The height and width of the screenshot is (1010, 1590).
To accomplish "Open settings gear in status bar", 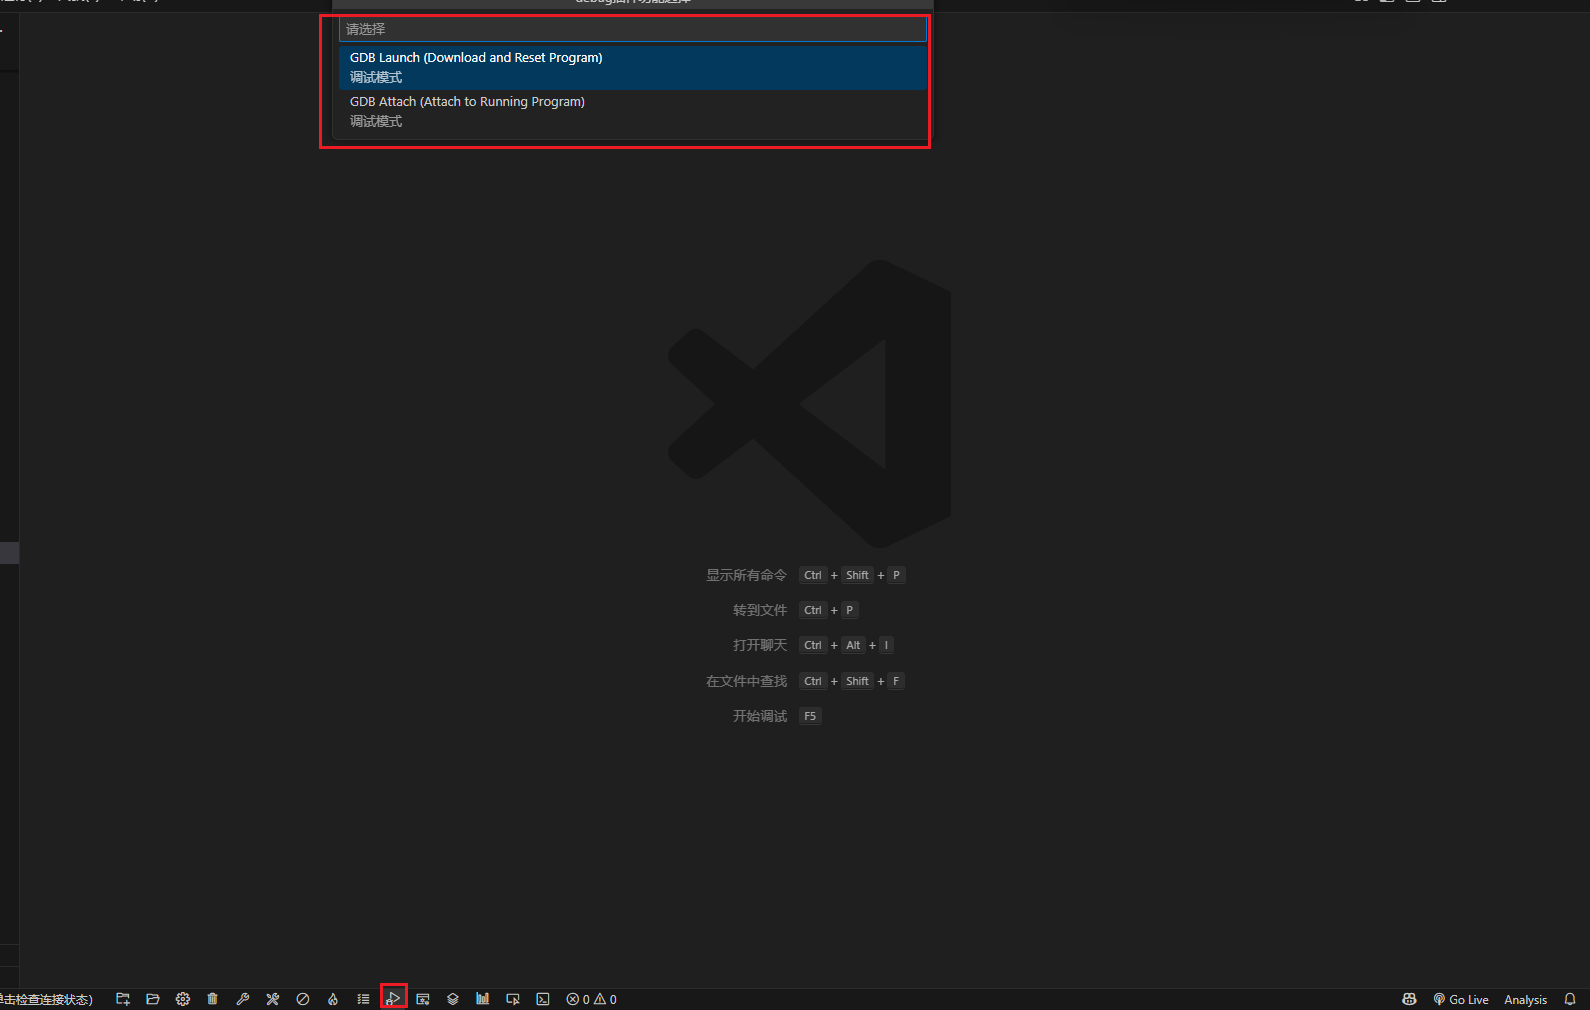I will point(183,999).
